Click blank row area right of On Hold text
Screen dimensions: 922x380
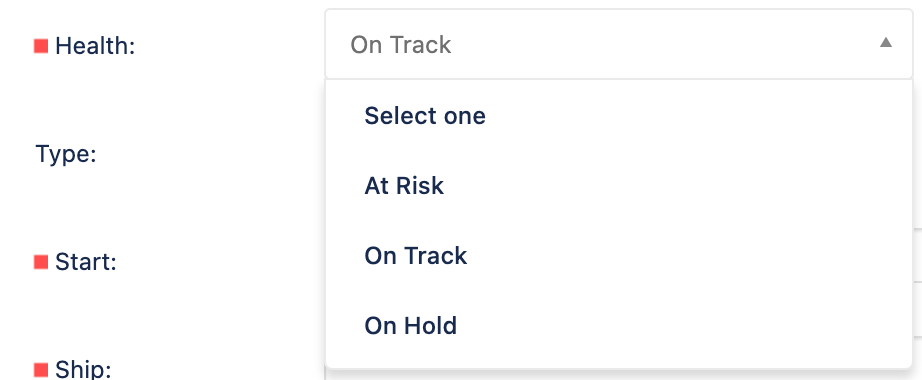click(x=682, y=326)
